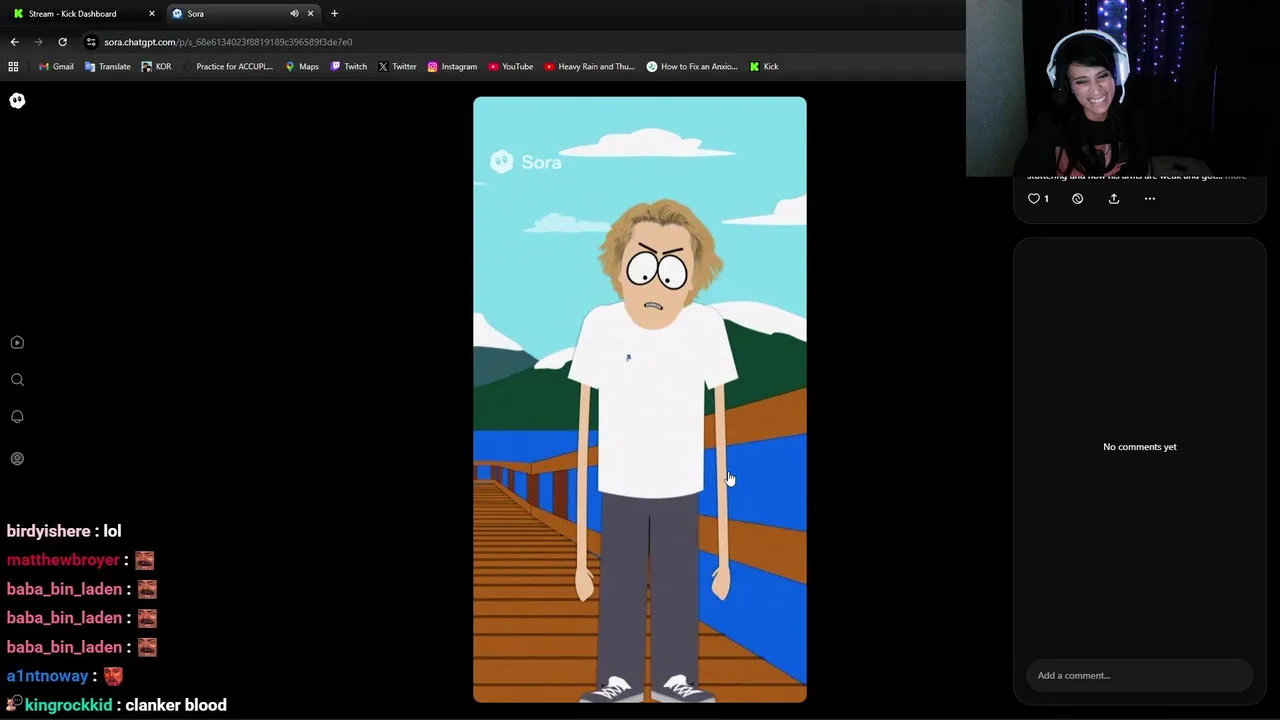Share the Sora post via the share icon
This screenshot has height=720, width=1280.
(1113, 199)
